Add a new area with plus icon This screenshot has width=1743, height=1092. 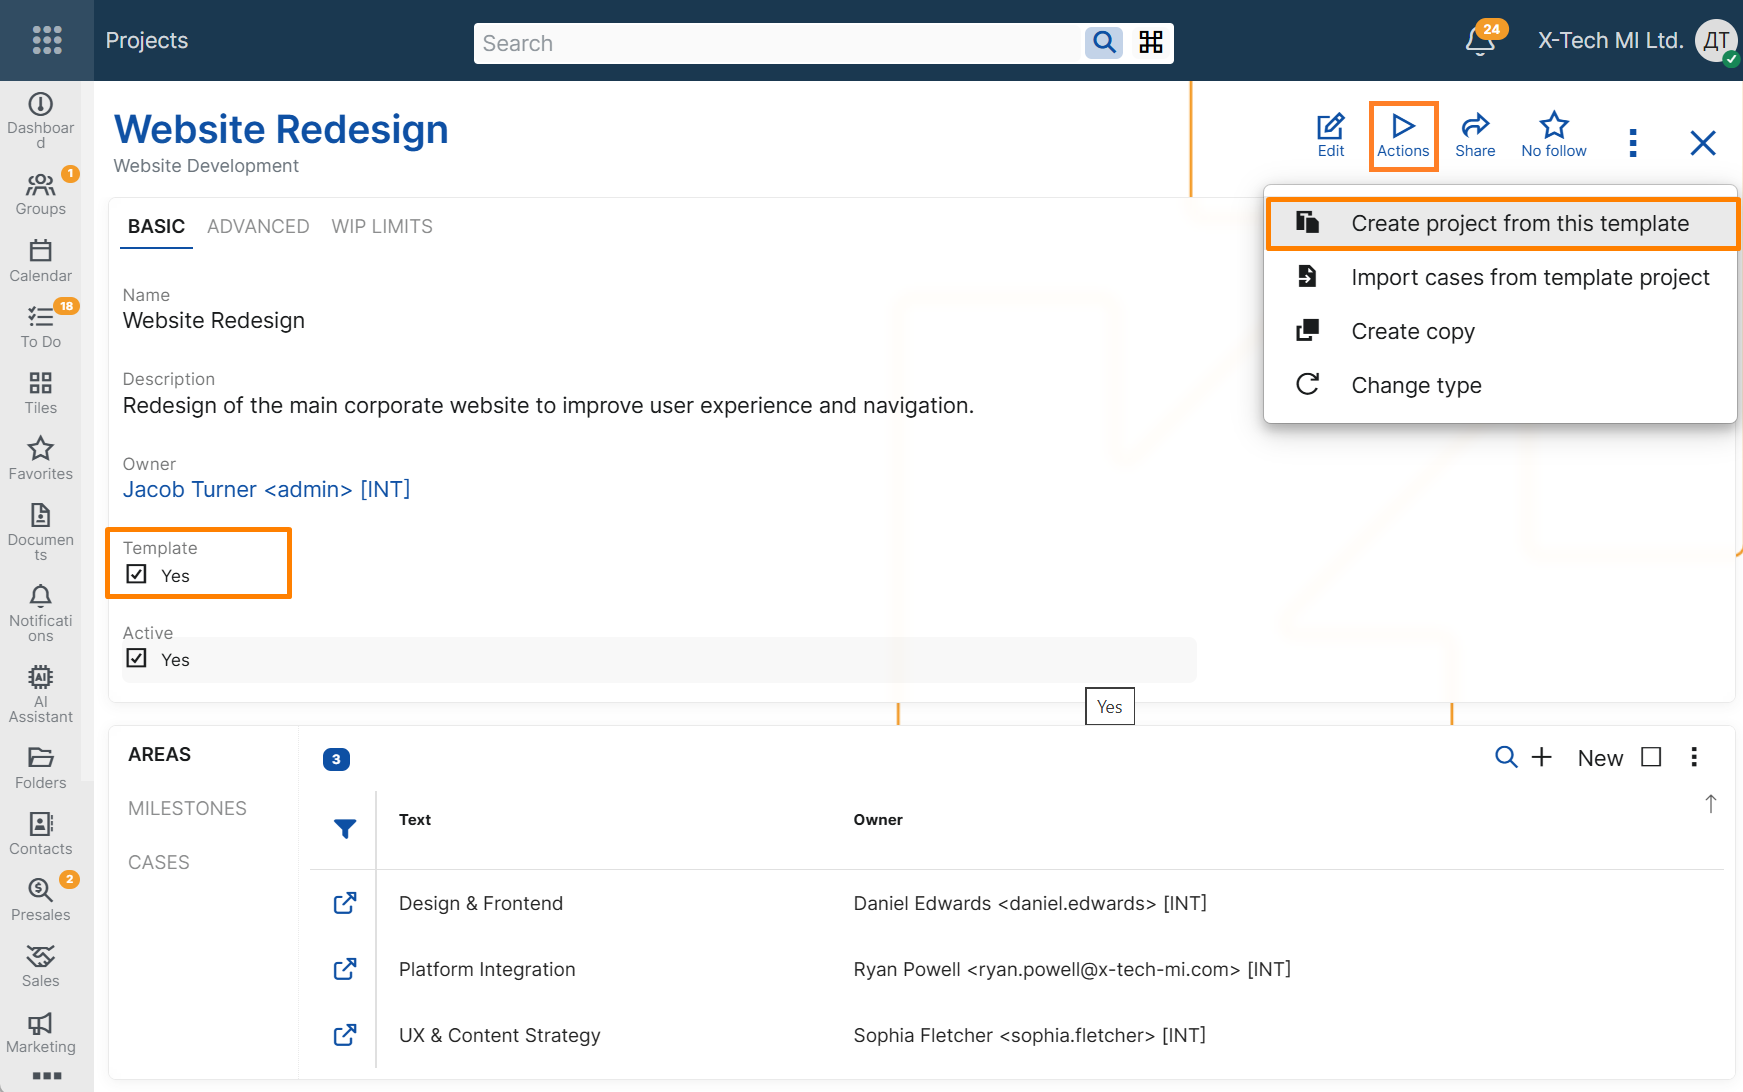tap(1542, 757)
